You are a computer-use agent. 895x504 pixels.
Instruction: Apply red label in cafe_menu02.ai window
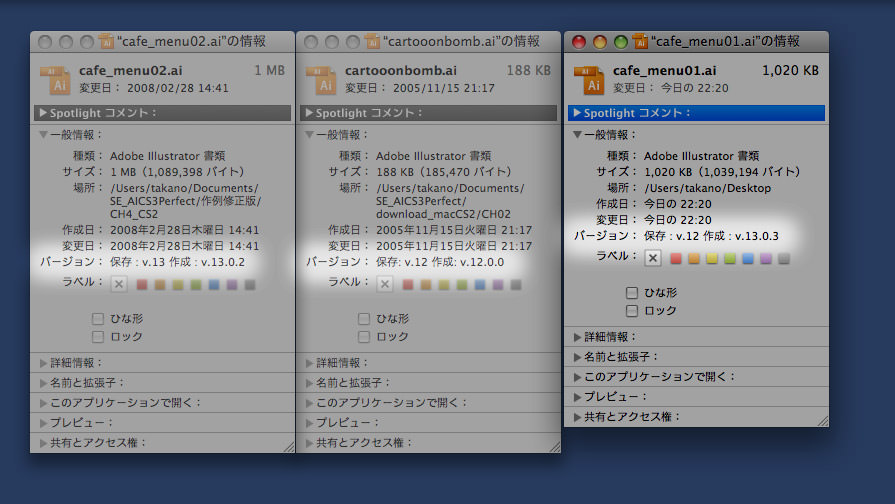(x=142, y=284)
